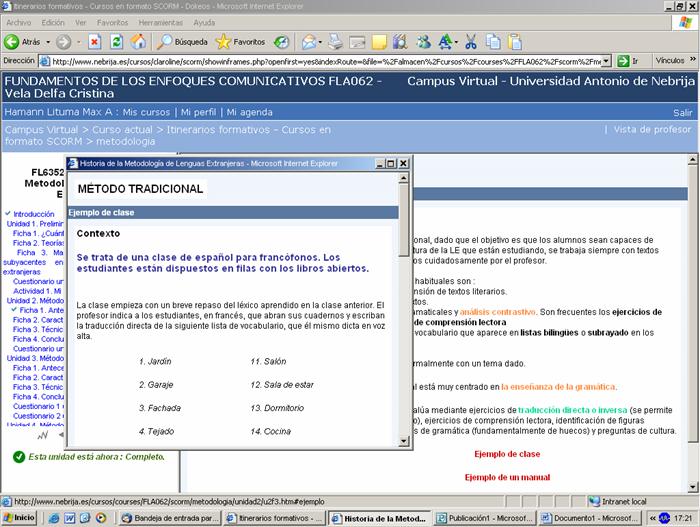Viewport: 700px width, 527px height.
Task: Open the Edición menu
Action: [53, 22]
